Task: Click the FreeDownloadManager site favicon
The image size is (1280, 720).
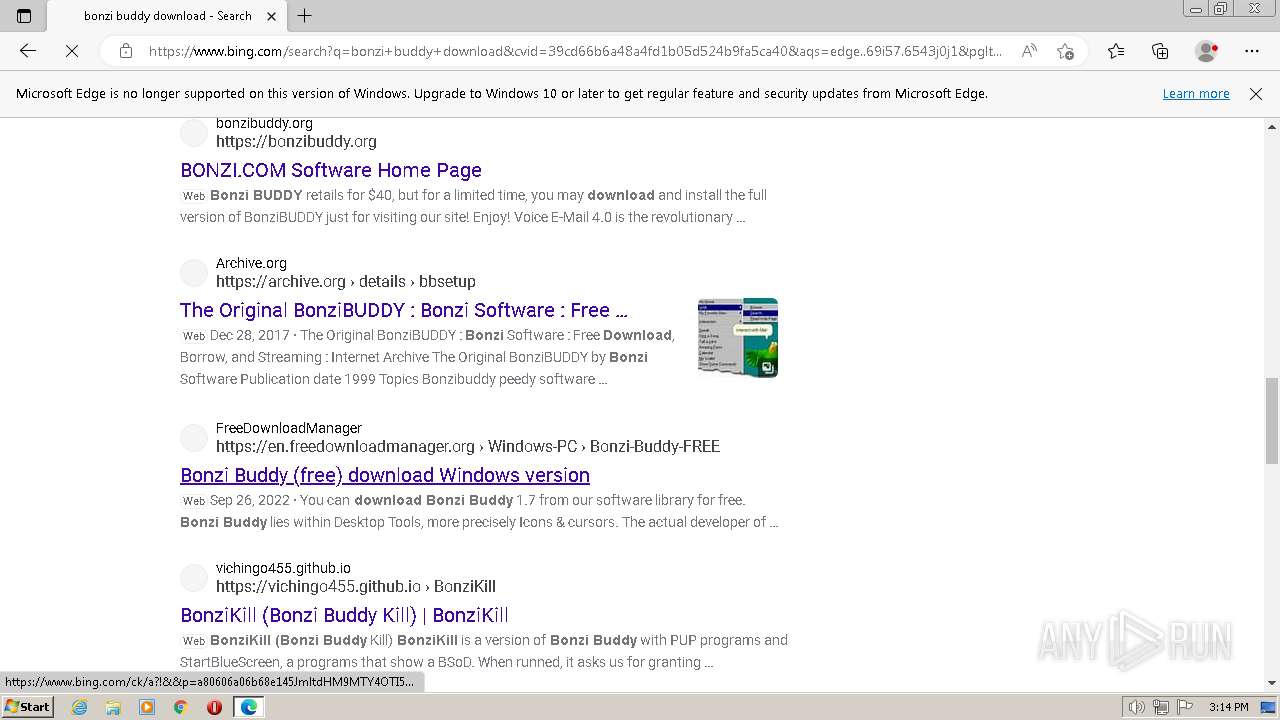Action: pyautogui.click(x=194, y=438)
